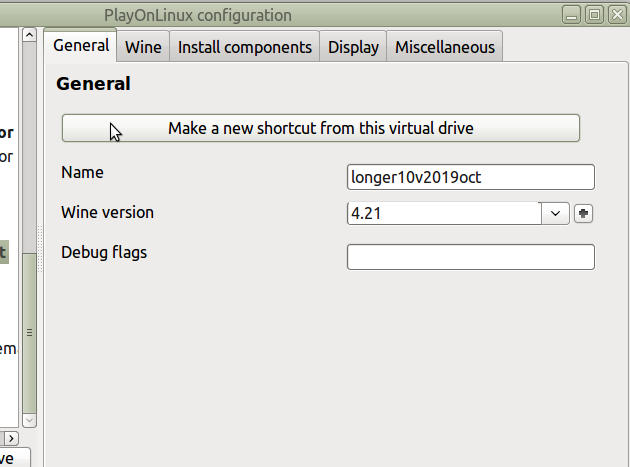Click into the Debug flags field
630x467 pixels.
470,257
